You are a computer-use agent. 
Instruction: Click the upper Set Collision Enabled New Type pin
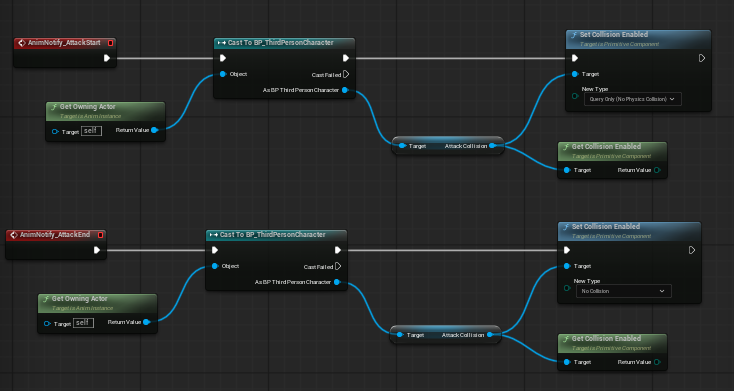[575, 96]
